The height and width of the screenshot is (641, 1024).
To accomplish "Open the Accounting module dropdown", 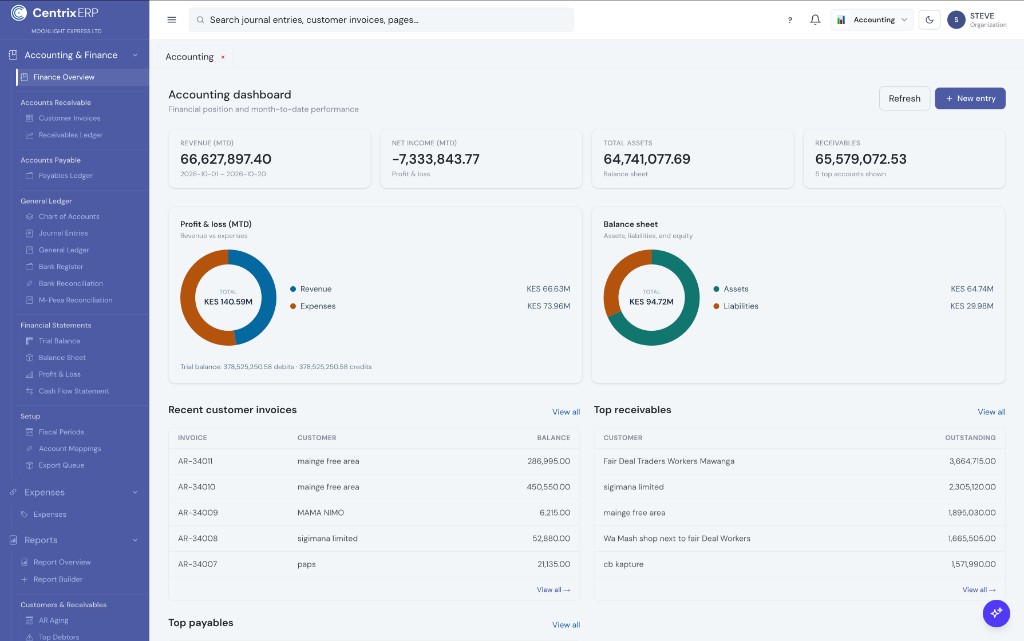I will 872,20.
